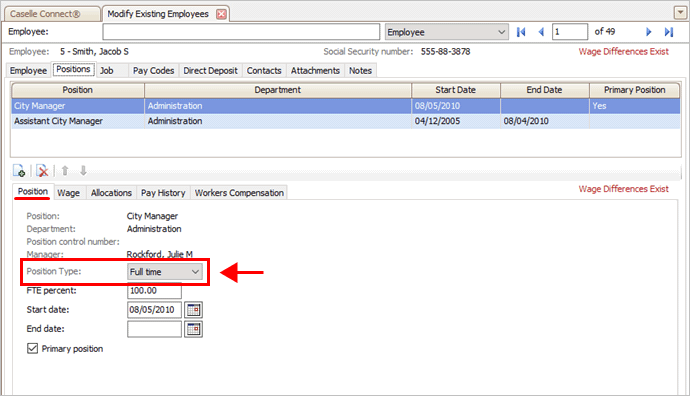Open the Start date calendar picker
This screenshot has height=396, width=690.
click(x=194, y=310)
